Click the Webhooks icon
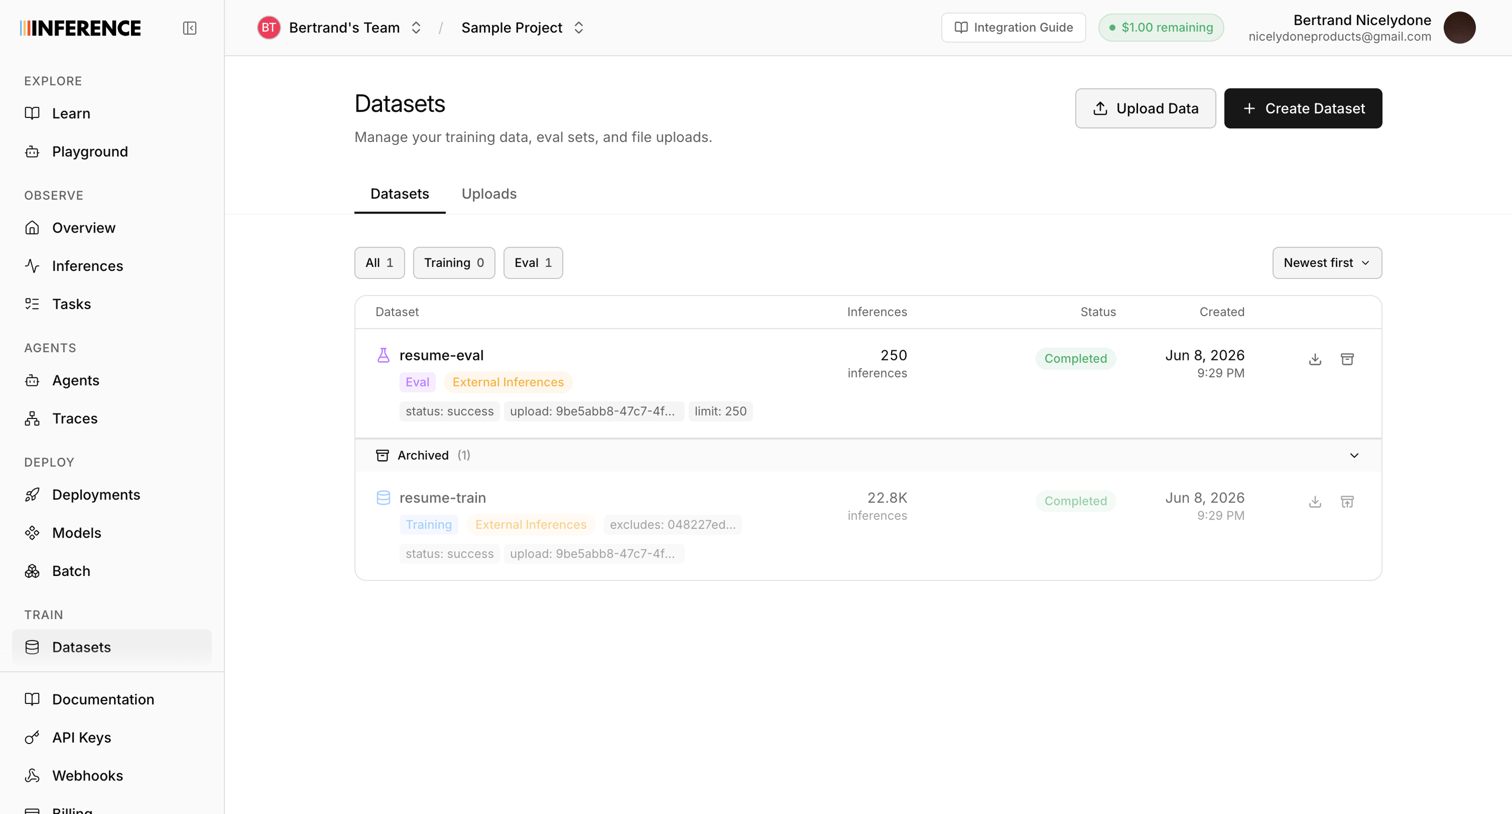 [x=32, y=776]
